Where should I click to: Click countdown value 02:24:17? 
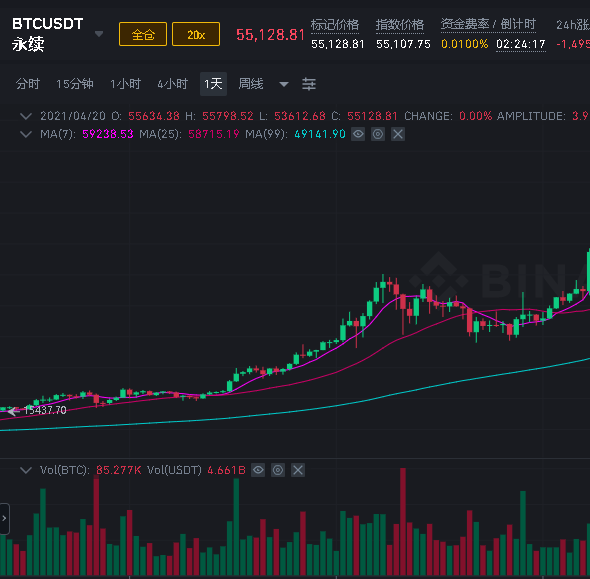coord(521,44)
